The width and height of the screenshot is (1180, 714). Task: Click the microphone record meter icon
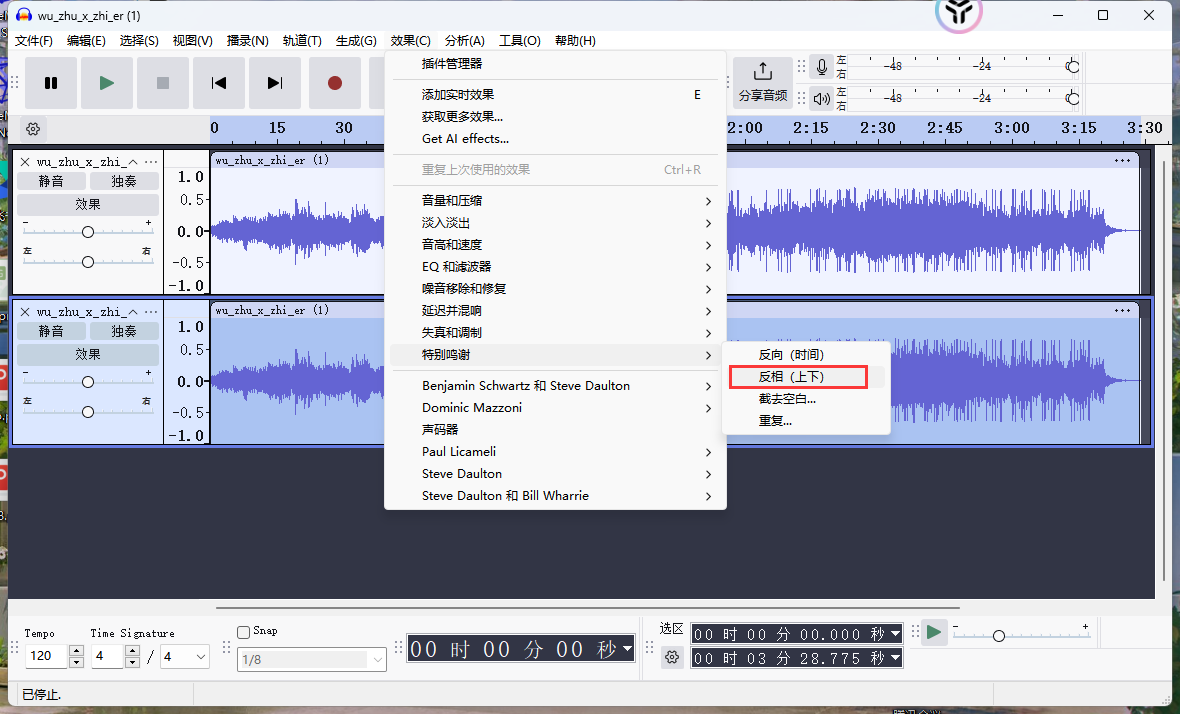[822, 67]
